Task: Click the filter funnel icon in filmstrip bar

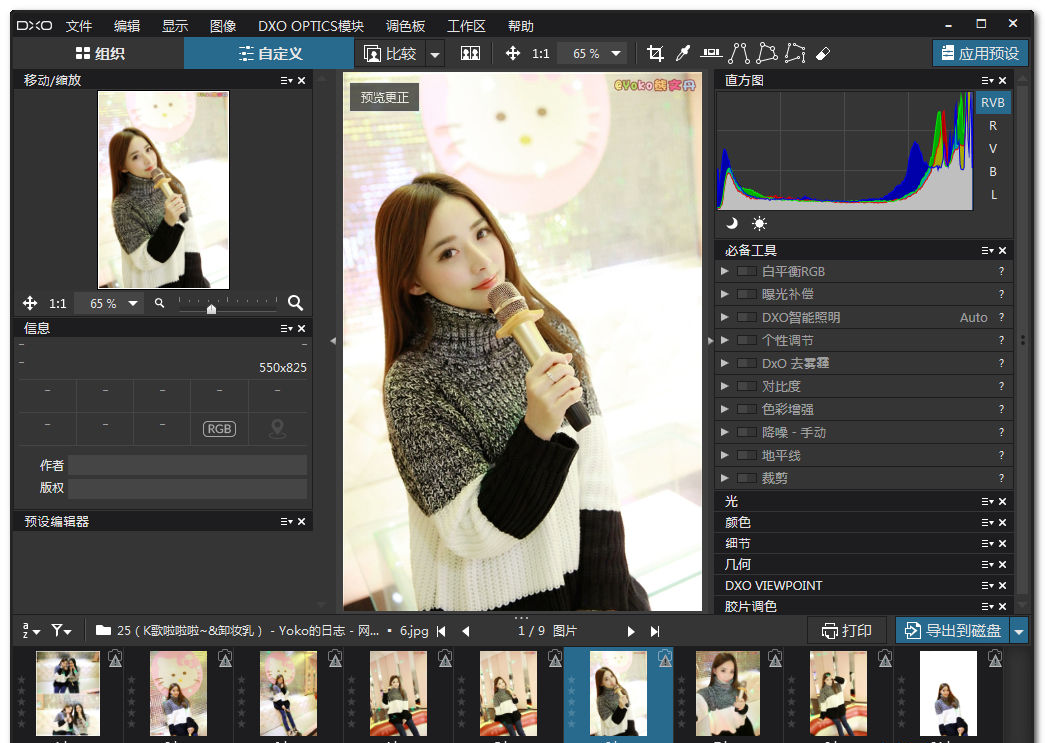Action: tap(60, 630)
